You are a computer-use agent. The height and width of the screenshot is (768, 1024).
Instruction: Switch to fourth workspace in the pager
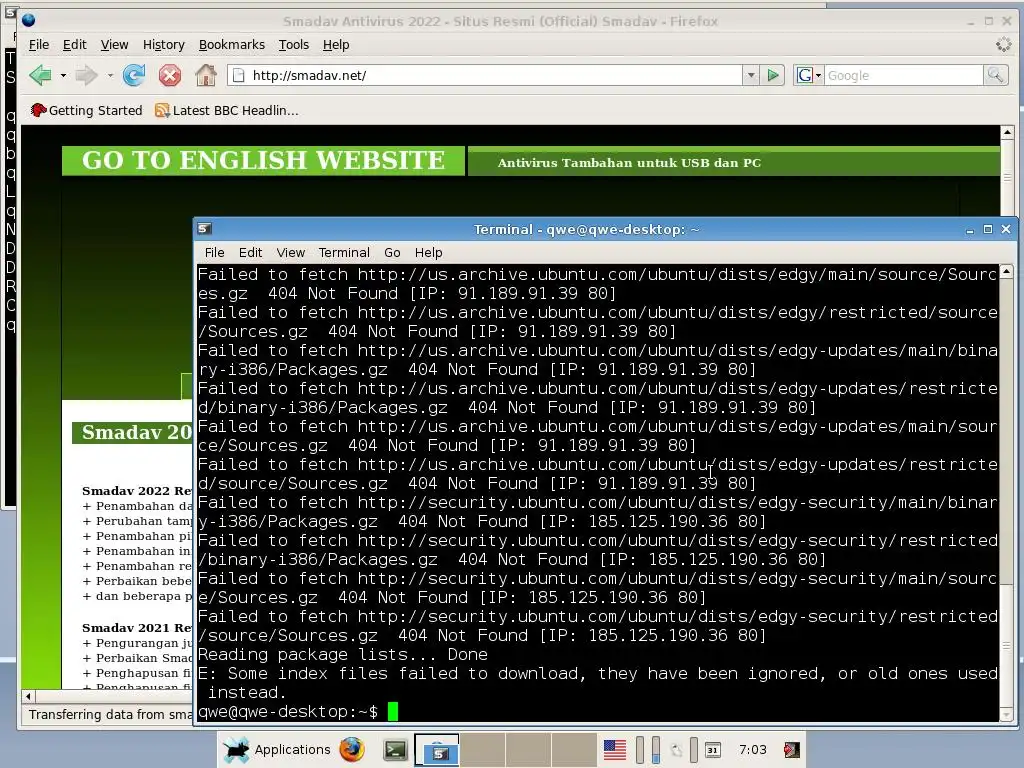[573, 750]
